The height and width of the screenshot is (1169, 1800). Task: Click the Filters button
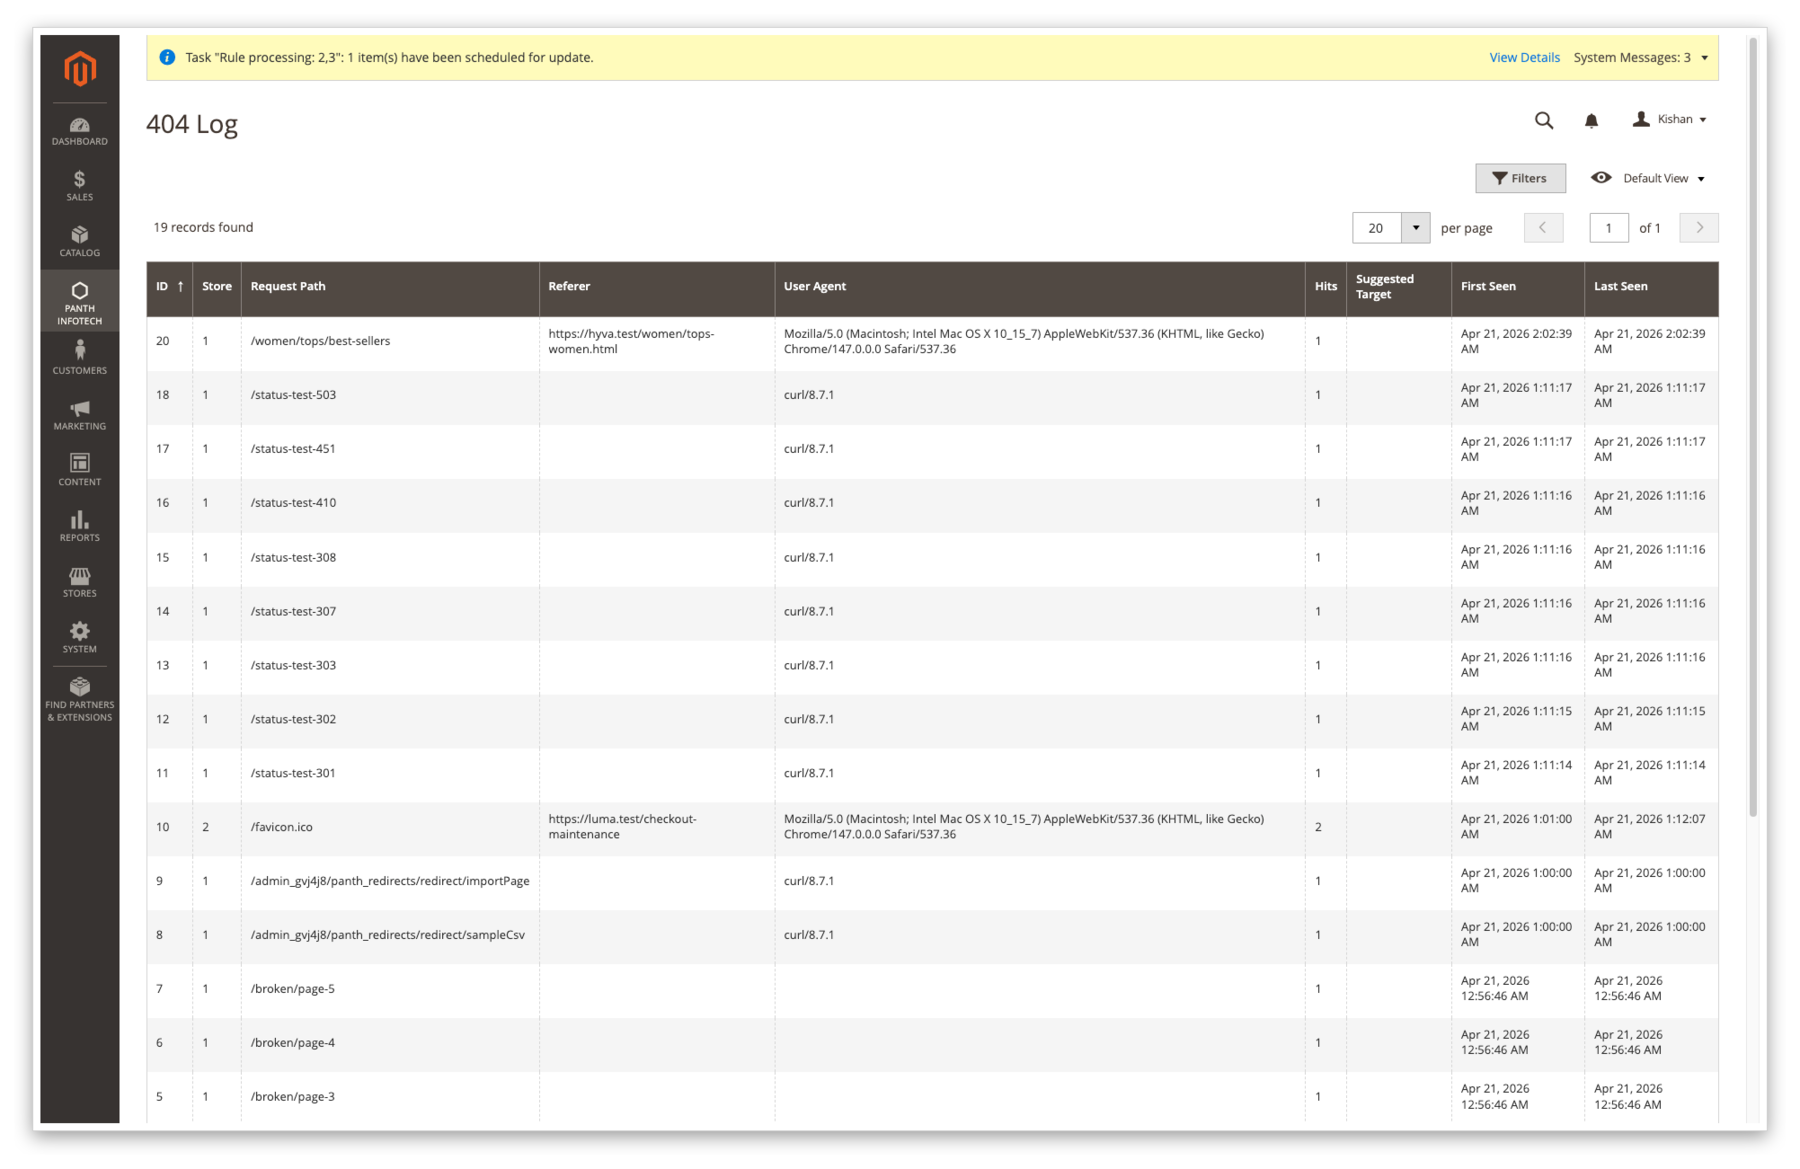(1519, 178)
